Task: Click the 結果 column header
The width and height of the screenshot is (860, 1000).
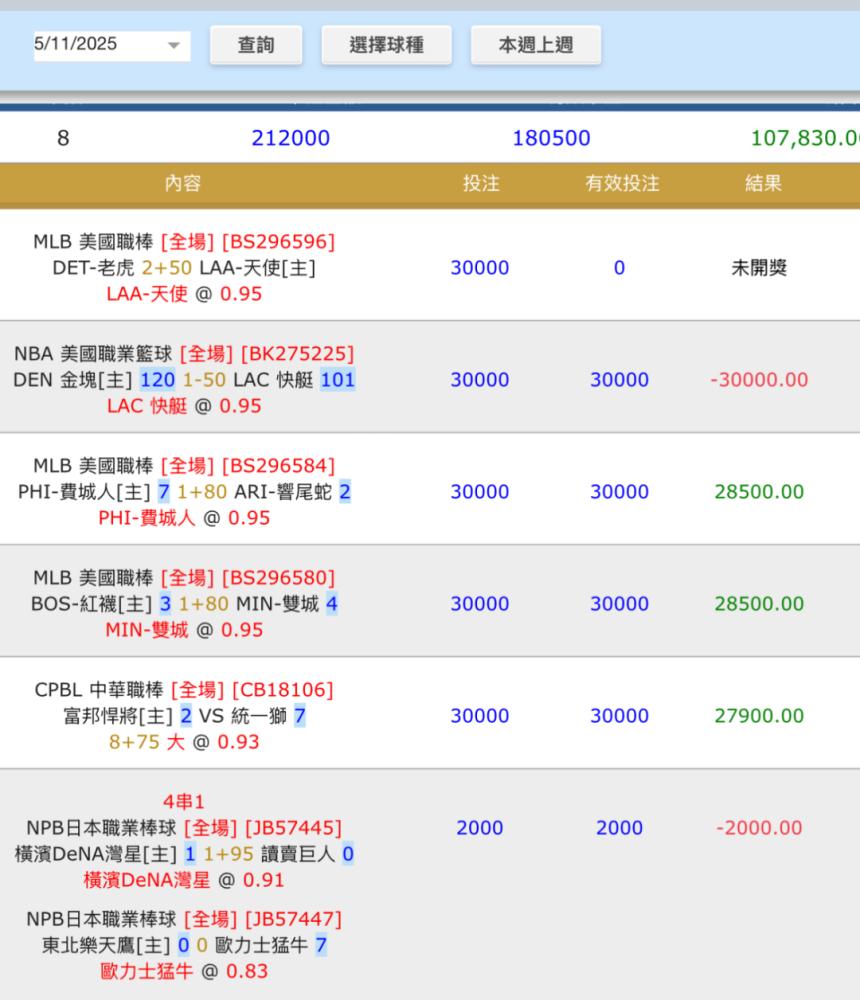Action: click(x=763, y=184)
